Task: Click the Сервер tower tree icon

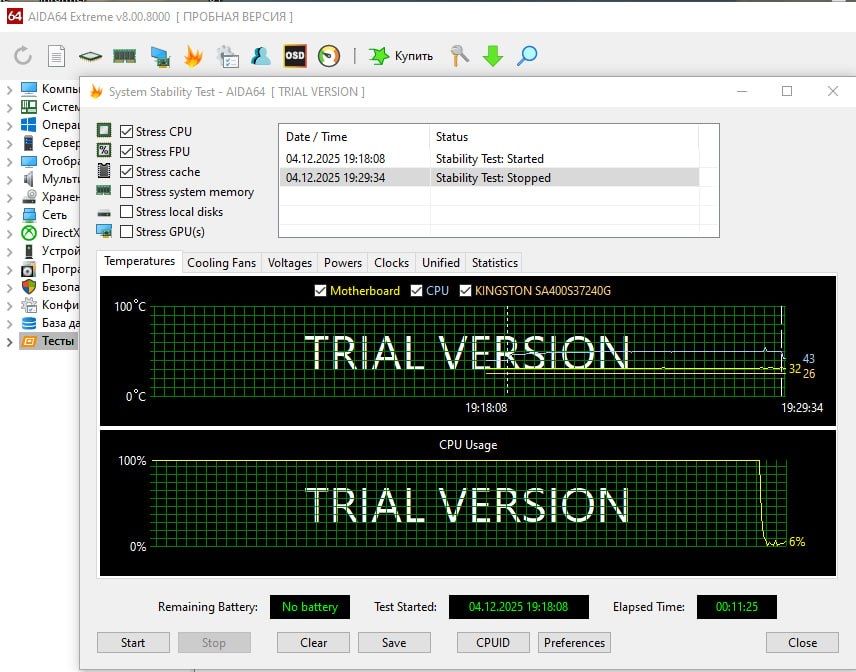Action: (28, 142)
